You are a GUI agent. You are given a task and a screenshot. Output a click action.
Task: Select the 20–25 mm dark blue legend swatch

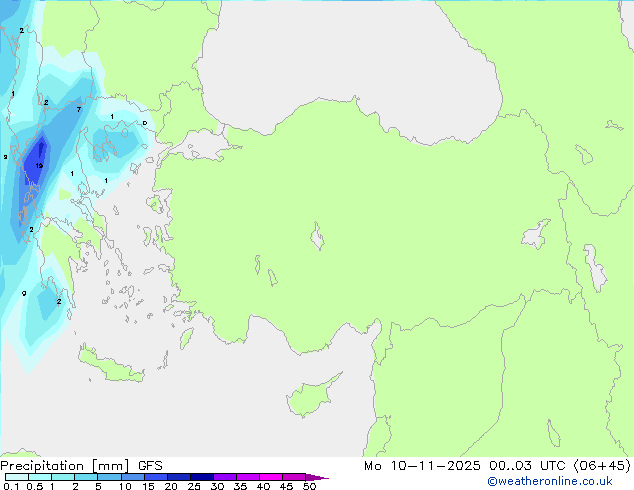tap(179, 477)
